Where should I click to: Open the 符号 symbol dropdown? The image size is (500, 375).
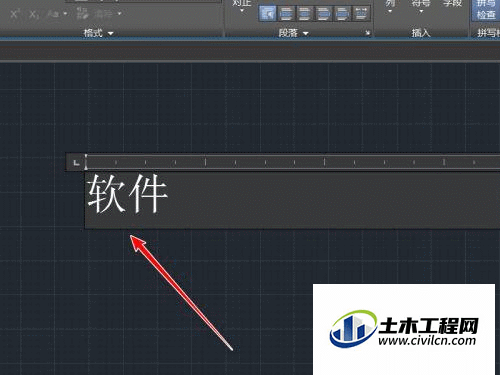[421, 6]
